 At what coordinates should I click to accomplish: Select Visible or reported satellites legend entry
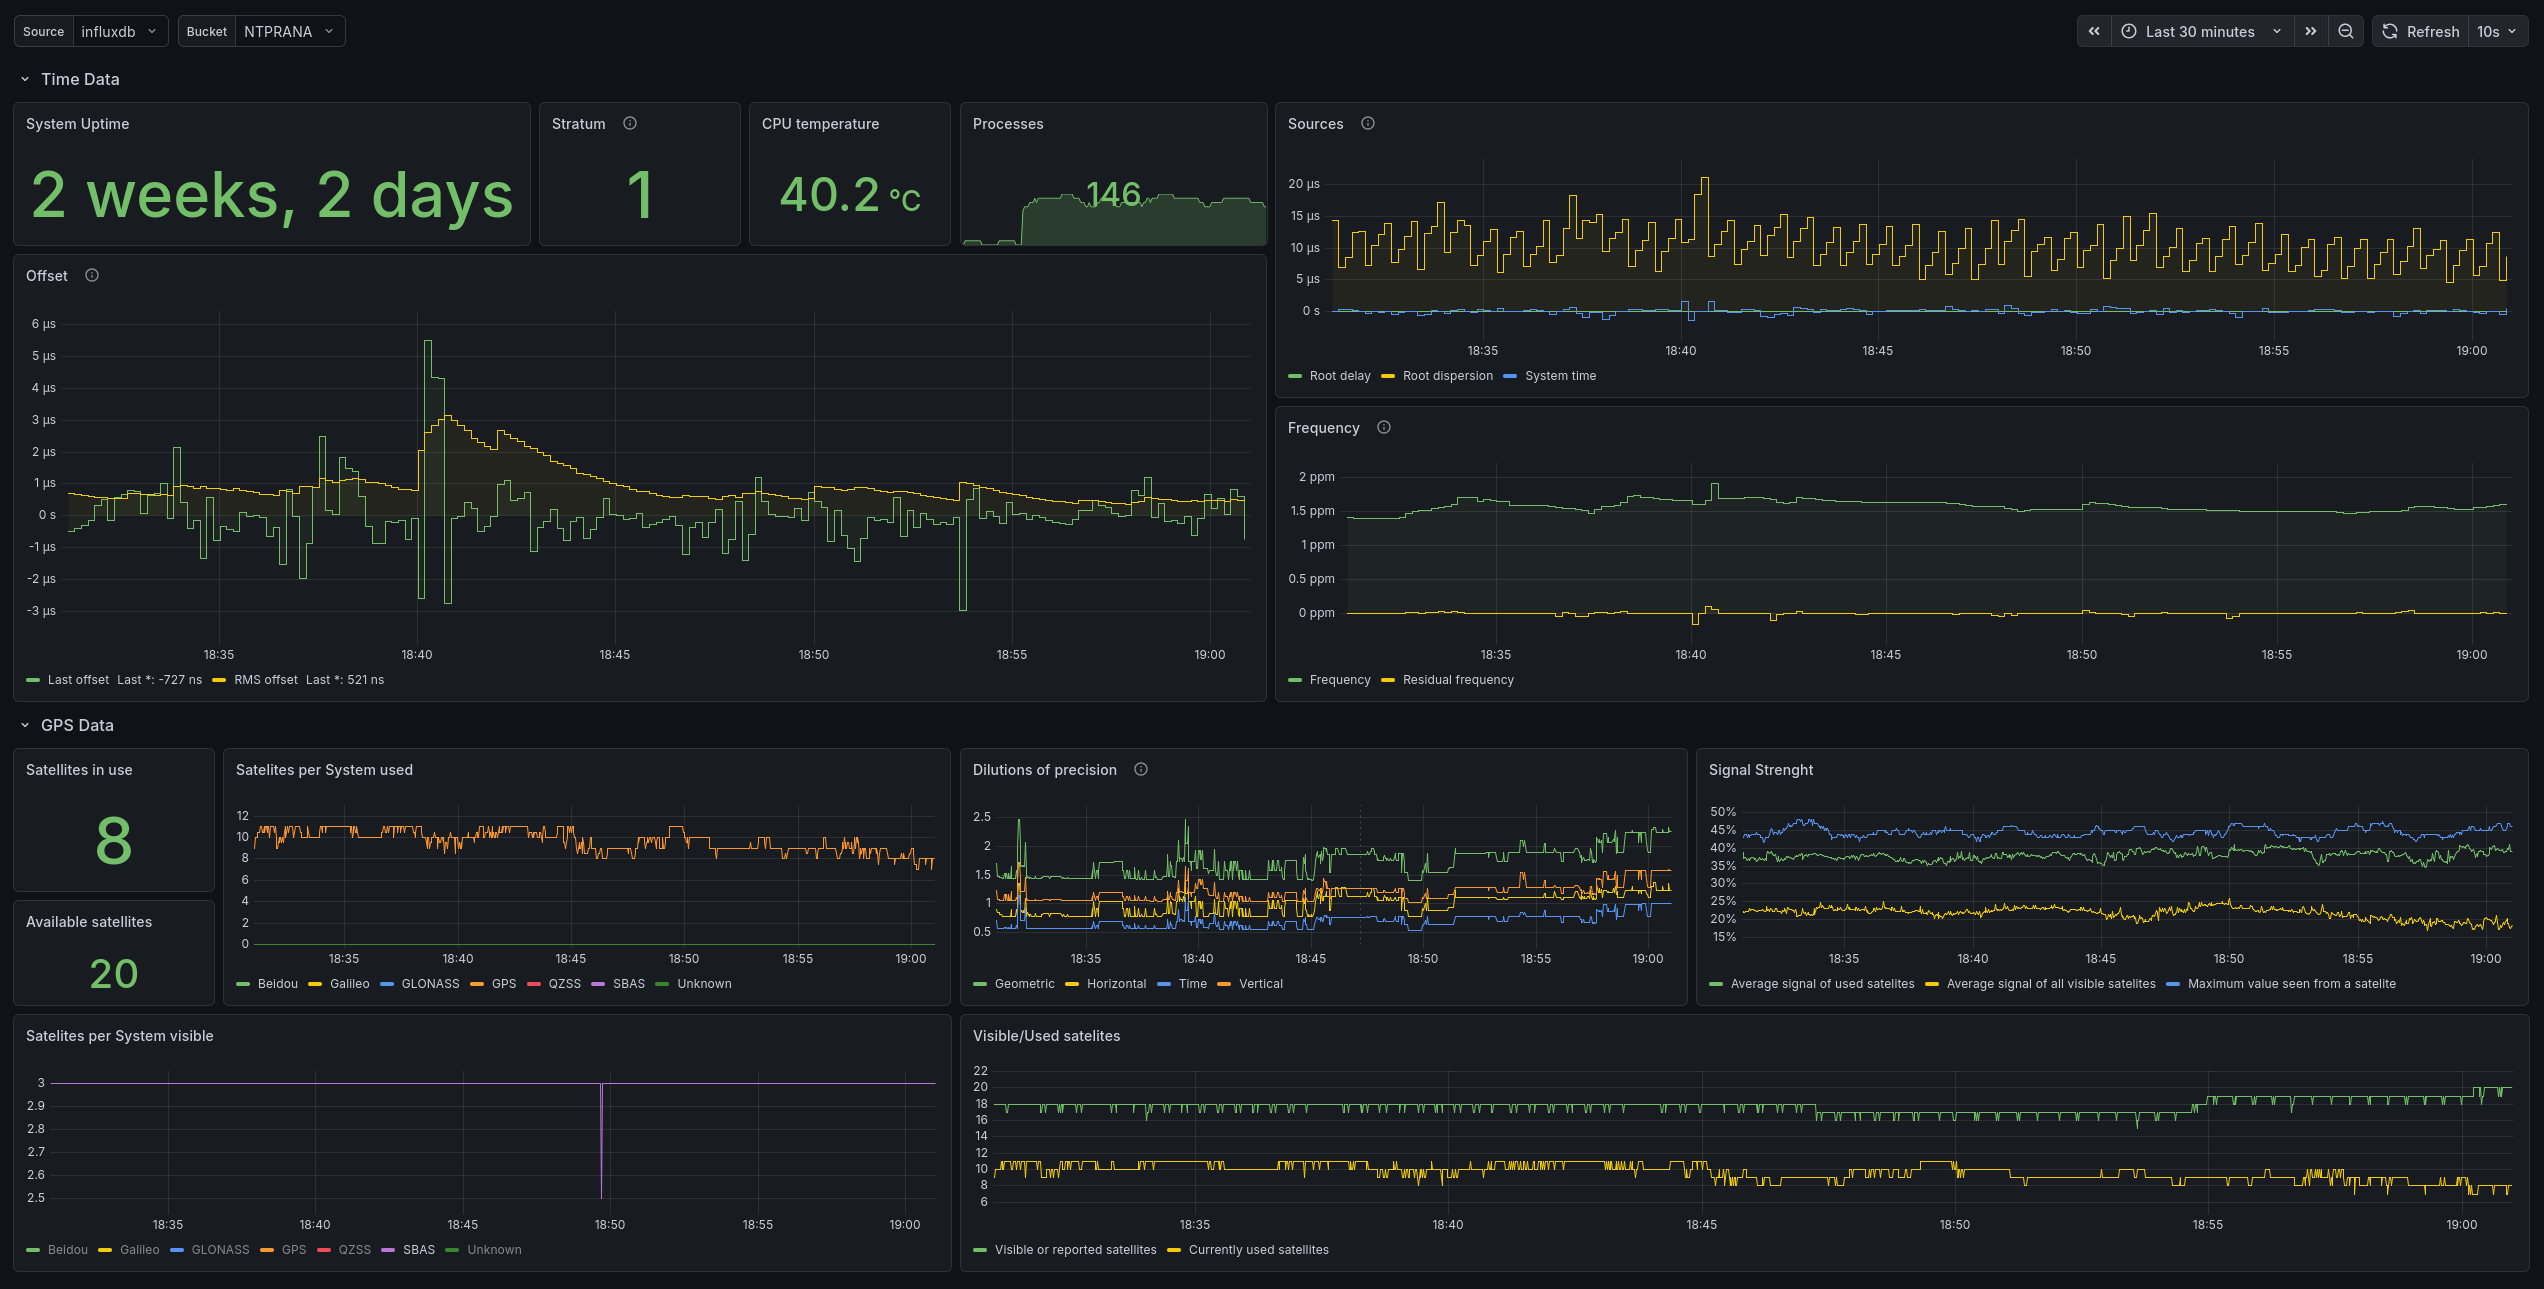[1075, 1250]
